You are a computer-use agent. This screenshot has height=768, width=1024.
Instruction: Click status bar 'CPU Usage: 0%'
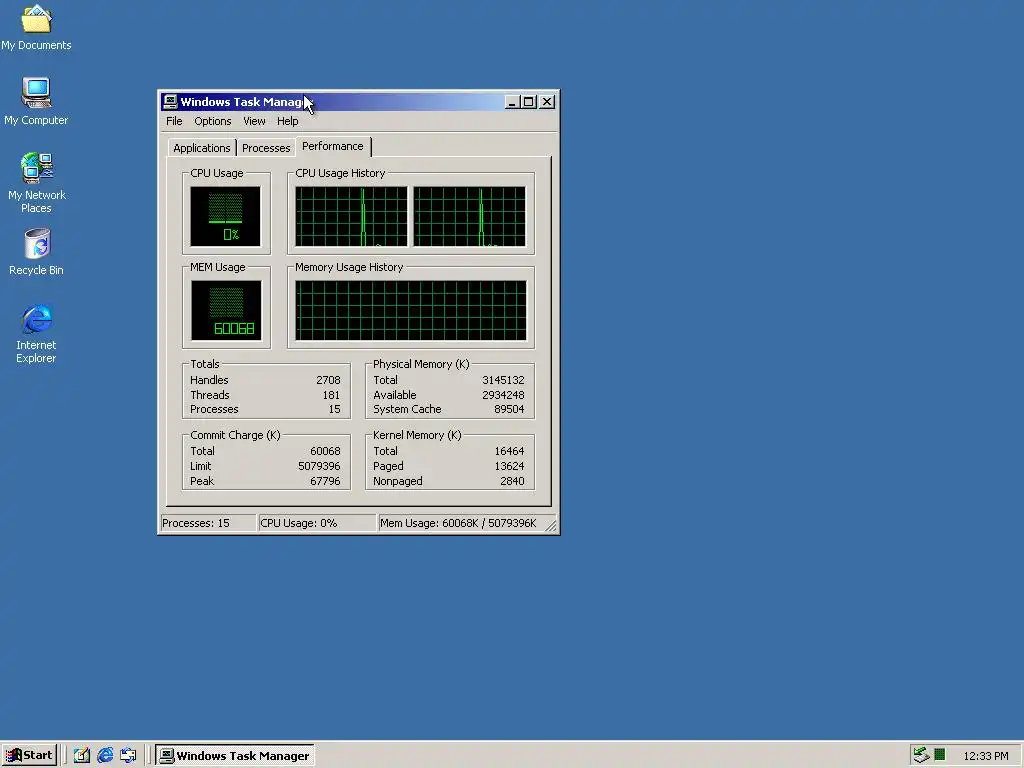click(317, 523)
